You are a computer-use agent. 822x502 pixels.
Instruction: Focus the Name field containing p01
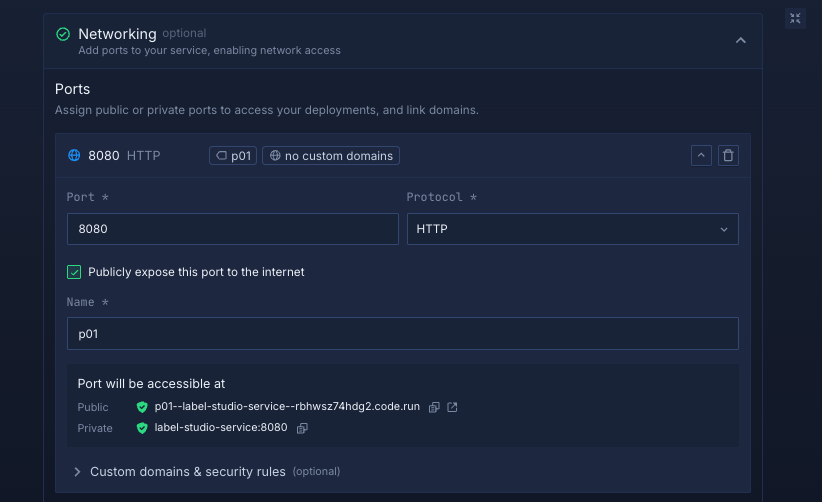click(x=402, y=334)
